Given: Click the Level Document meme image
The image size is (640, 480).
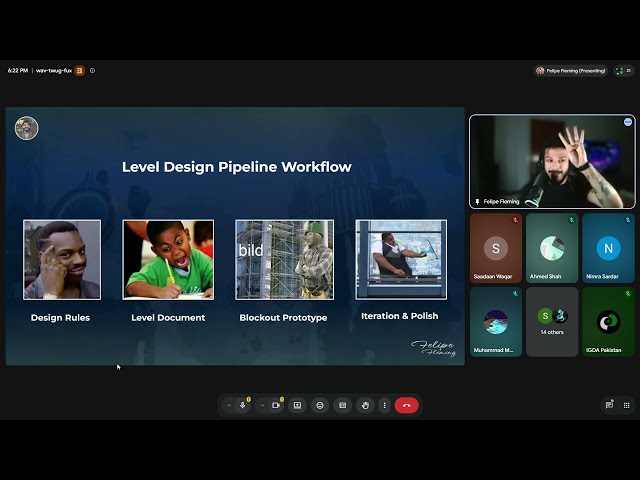Looking at the screenshot, I should [168, 260].
